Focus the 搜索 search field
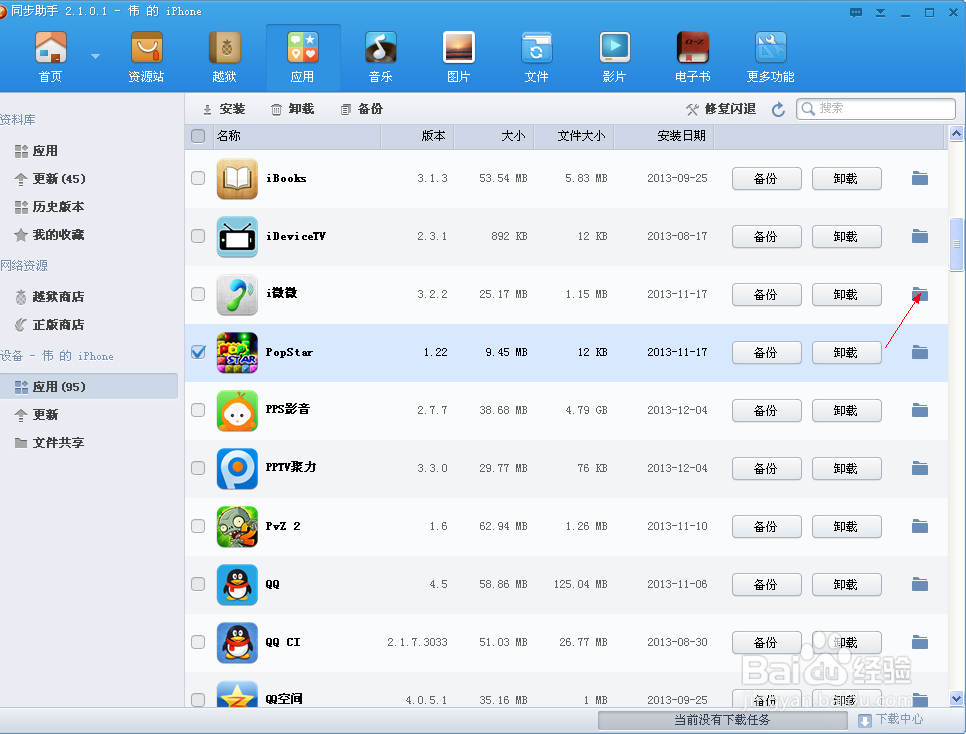 point(876,108)
